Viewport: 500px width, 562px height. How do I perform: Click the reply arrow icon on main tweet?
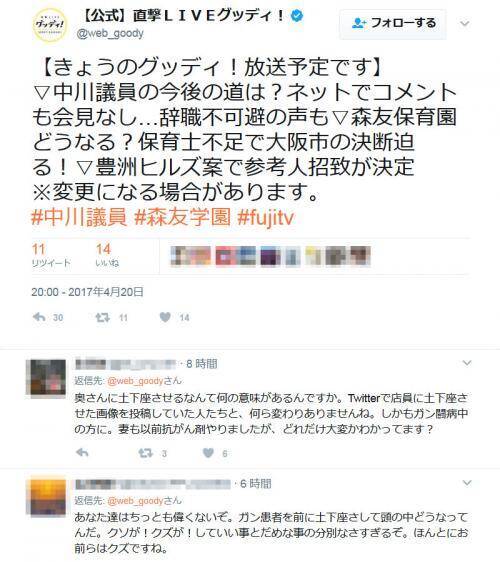pos(39,317)
